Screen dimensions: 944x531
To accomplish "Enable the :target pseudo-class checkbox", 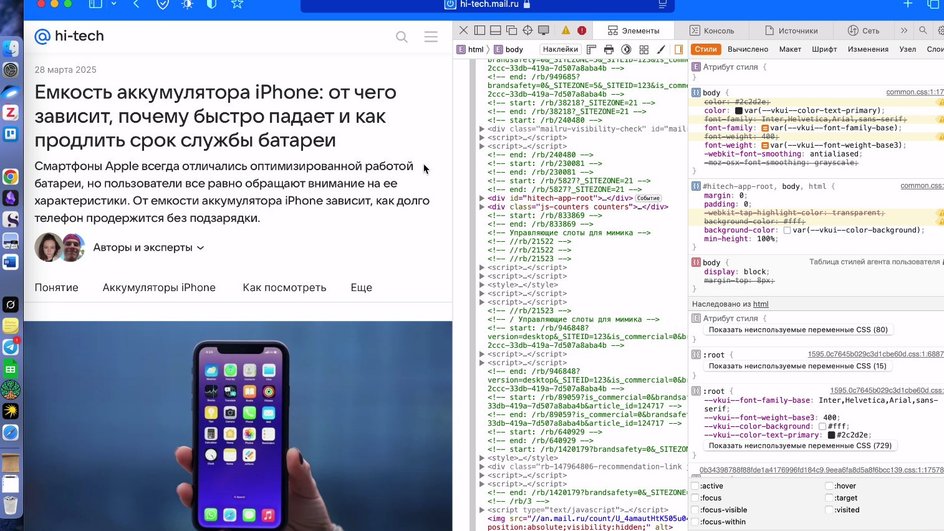I will pos(829,498).
